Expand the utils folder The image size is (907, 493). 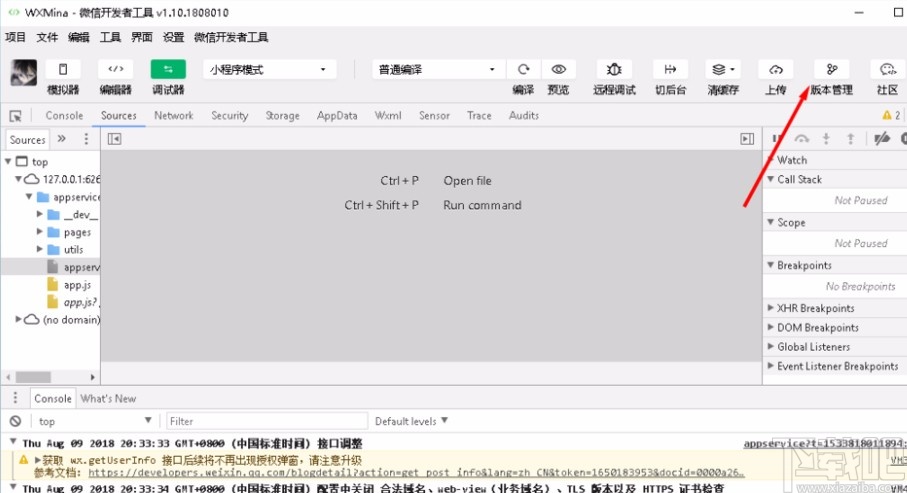tap(39, 249)
